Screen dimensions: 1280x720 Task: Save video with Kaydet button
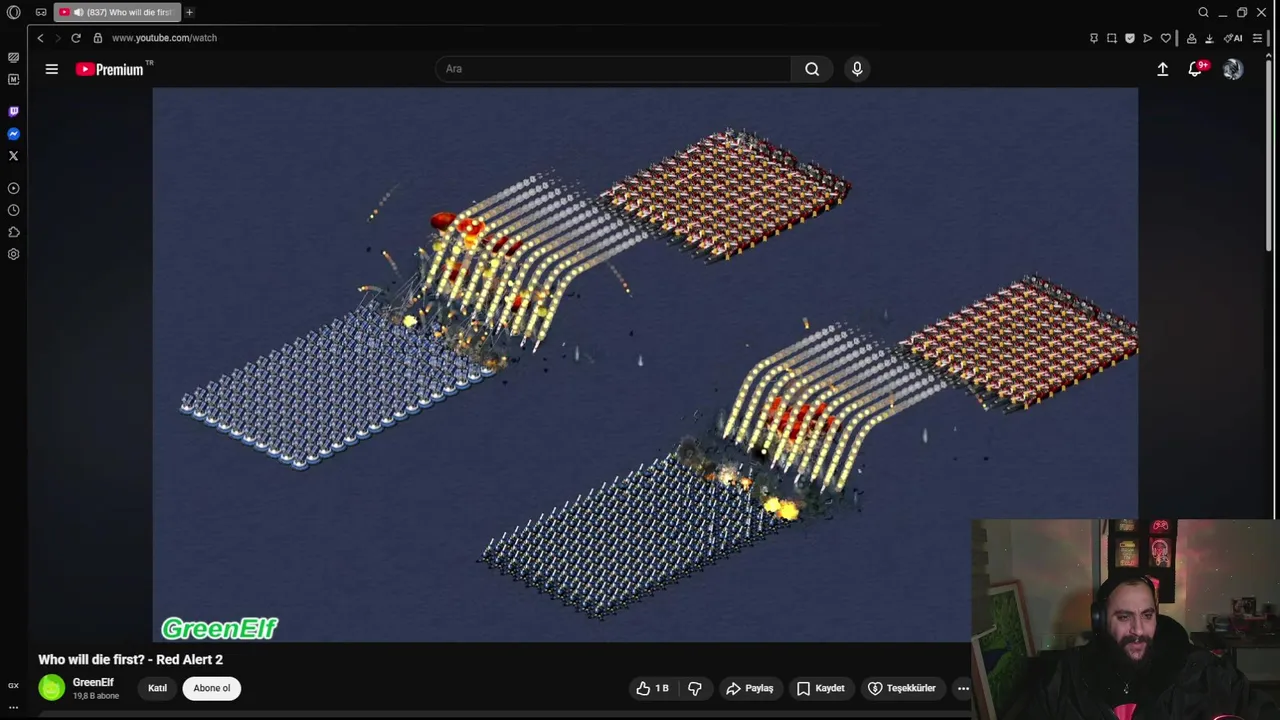point(821,688)
